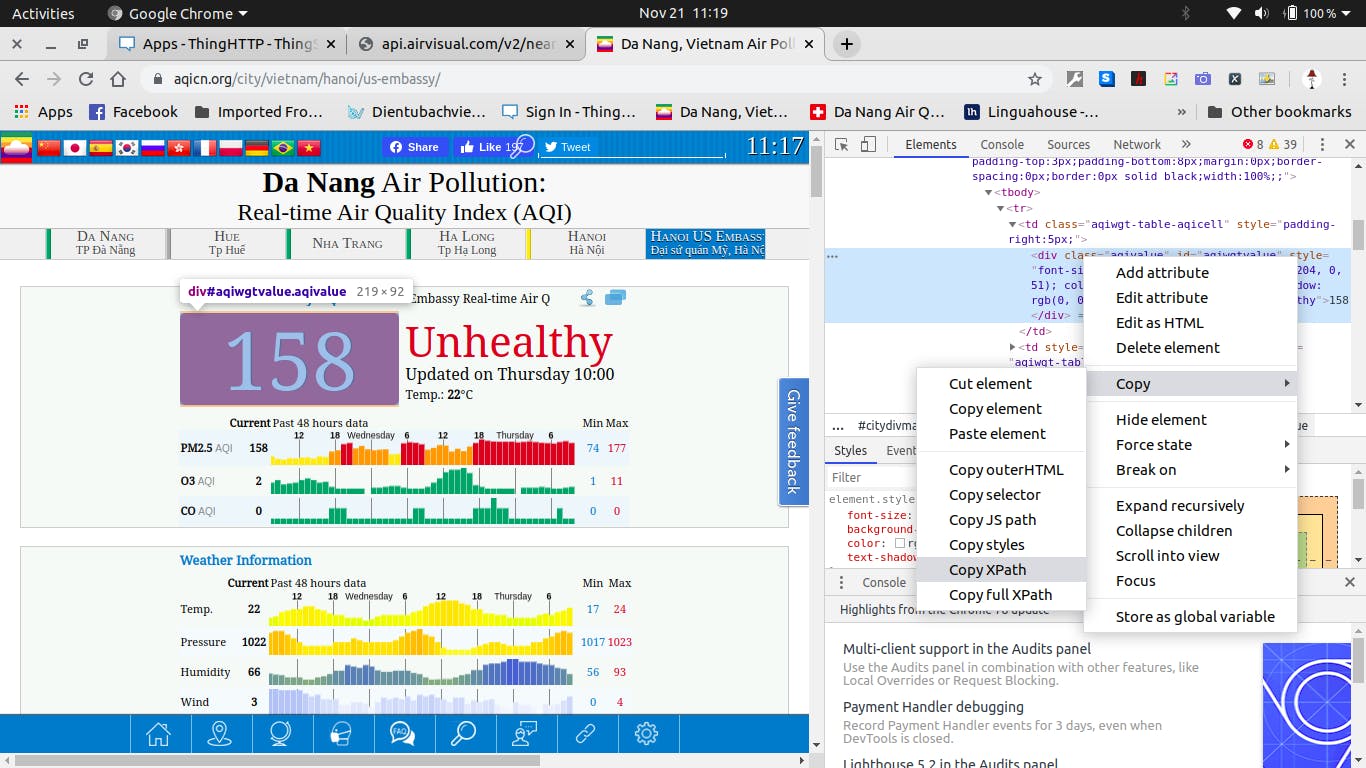The image size is (1366, 768).
Task: Open the person speech-bubble contact icon
Action: tap(524, 734)
